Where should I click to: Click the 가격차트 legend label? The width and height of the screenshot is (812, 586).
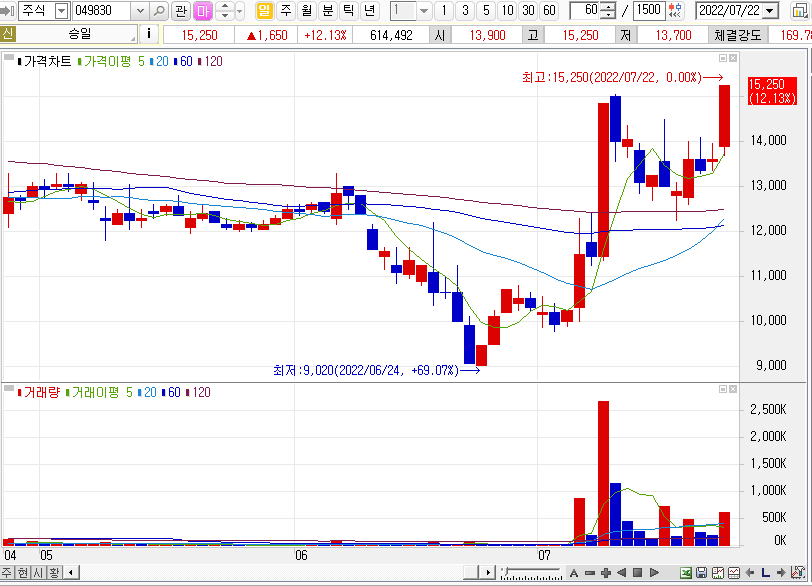[x=44, y=61]
